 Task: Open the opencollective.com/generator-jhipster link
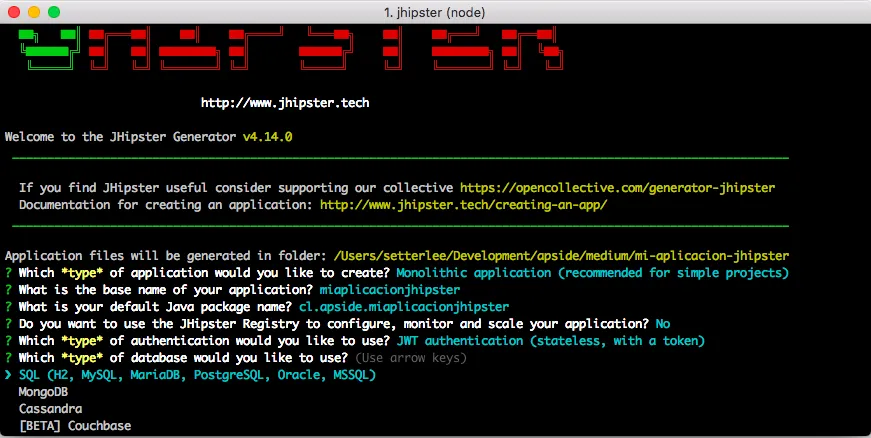click(x=617, y=188)
